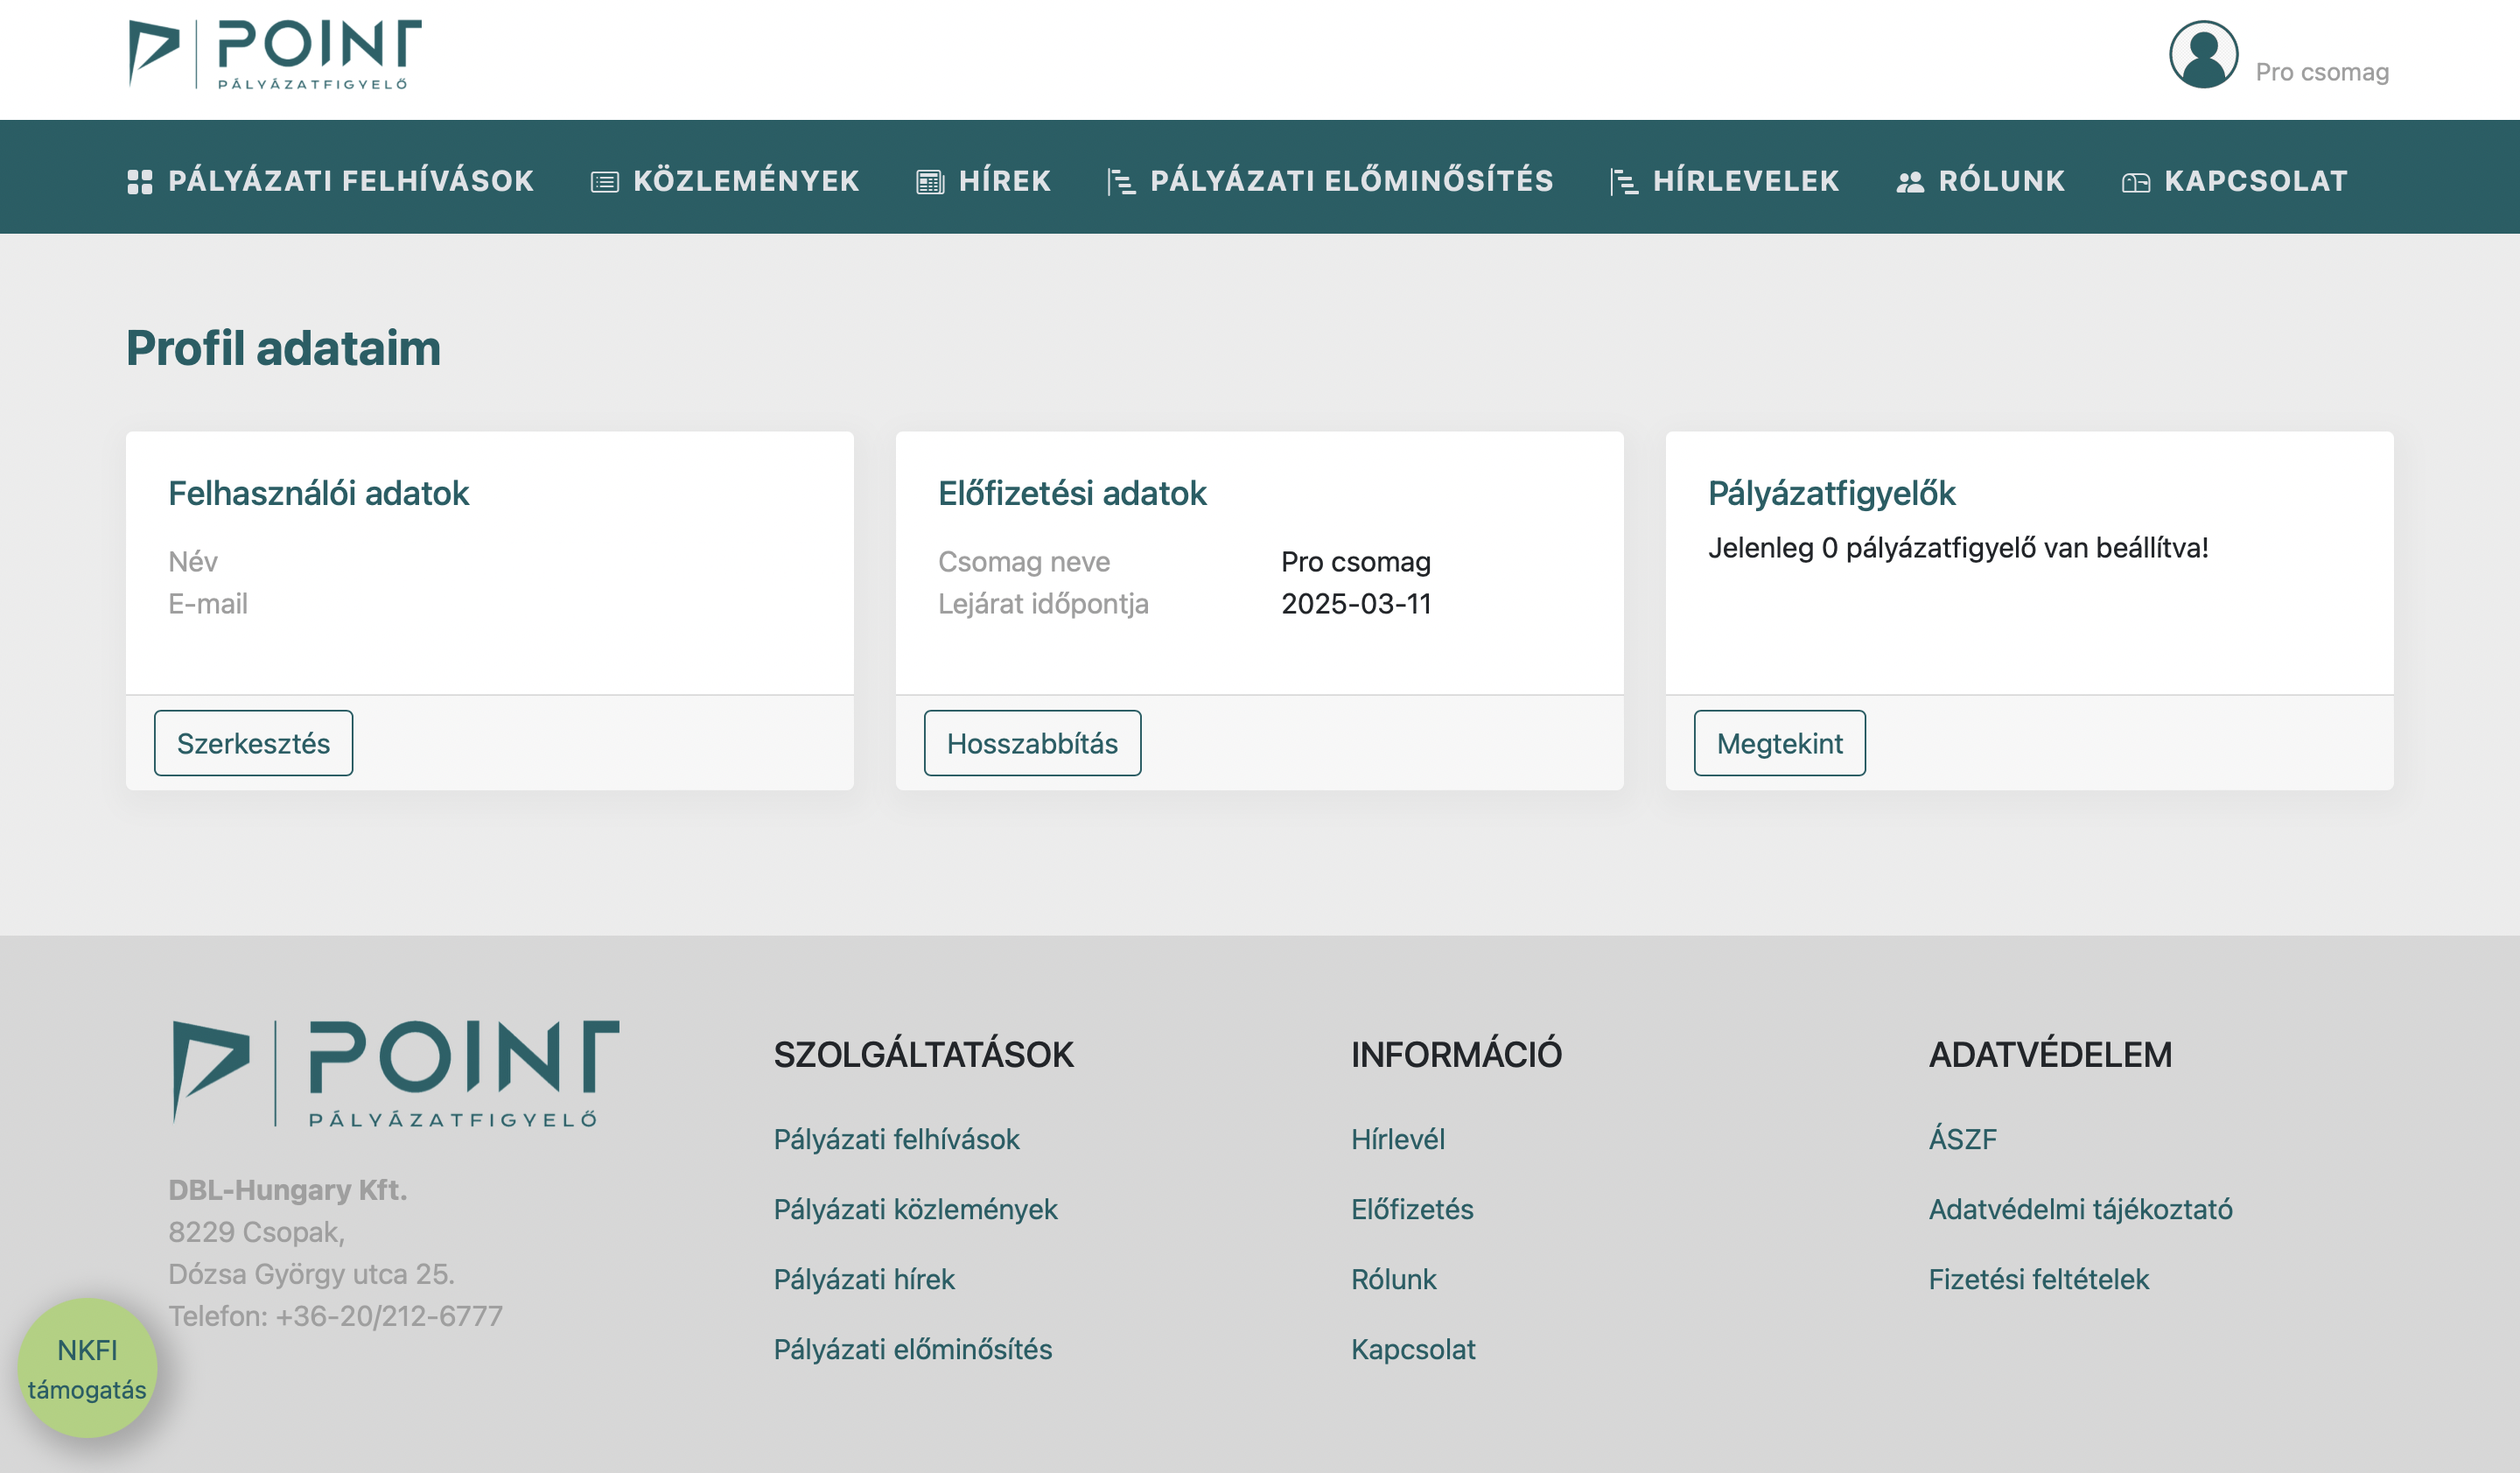Open the Pályázati felhívások menu item
The width and height of the screenshot is (2520, 1473).
350,181
